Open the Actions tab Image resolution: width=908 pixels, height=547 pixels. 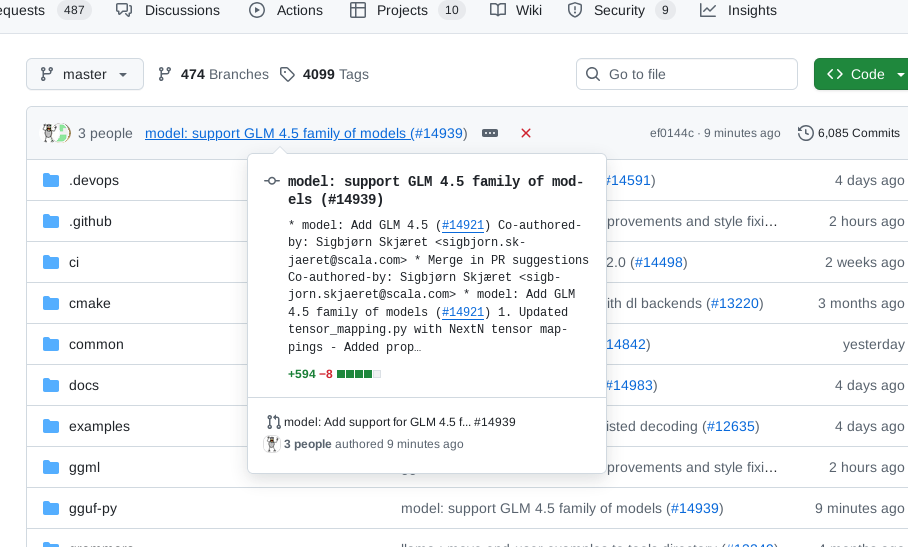[286, 10]
